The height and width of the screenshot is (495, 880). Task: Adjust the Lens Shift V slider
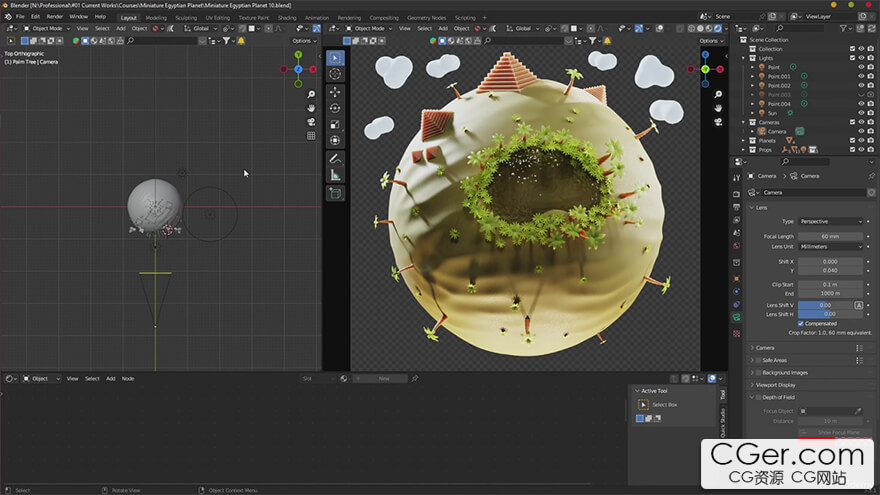point(826,305)
